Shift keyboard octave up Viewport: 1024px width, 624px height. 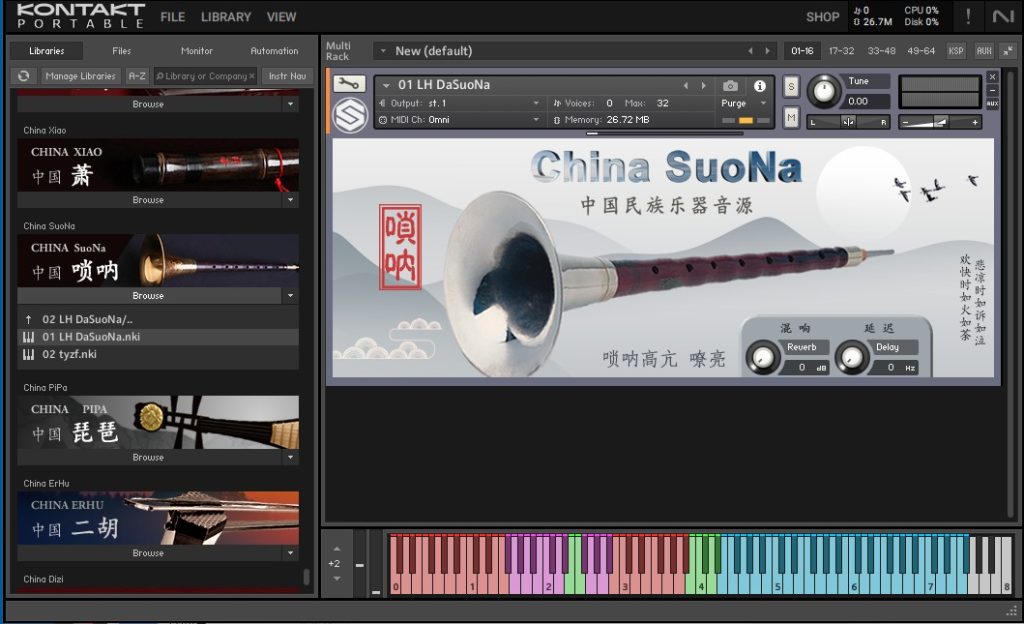click(x=337, y=549)
